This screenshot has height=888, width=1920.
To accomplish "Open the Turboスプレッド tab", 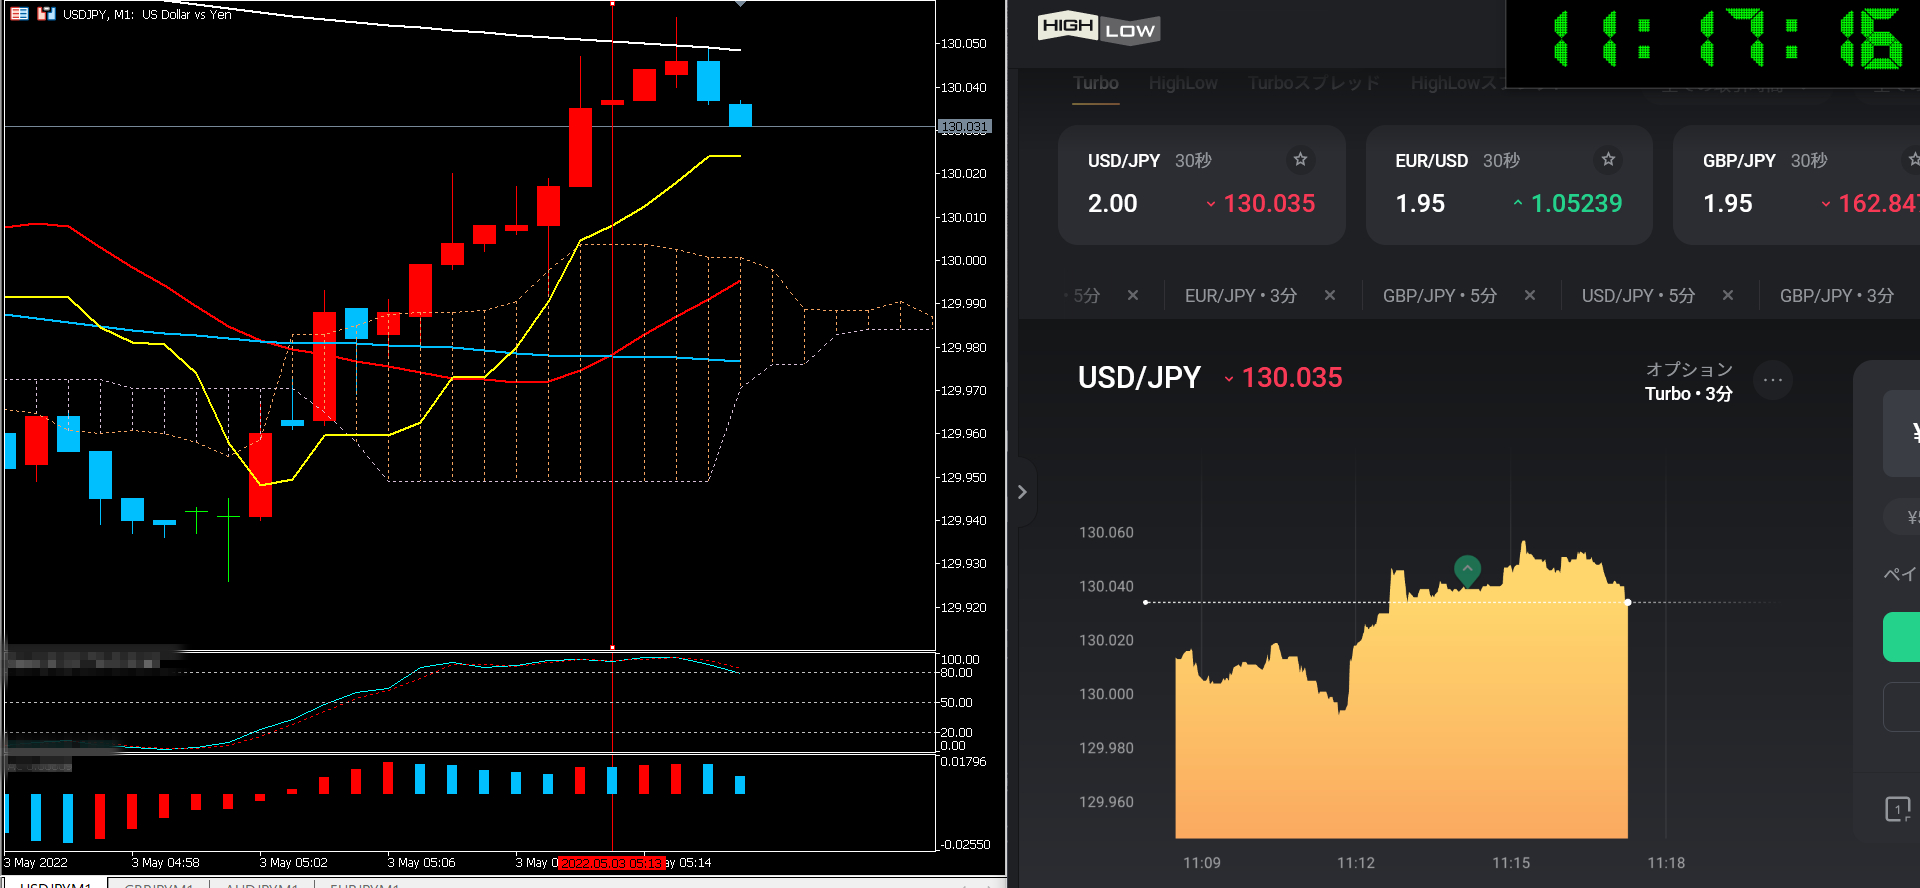I will click(1313, 84).
